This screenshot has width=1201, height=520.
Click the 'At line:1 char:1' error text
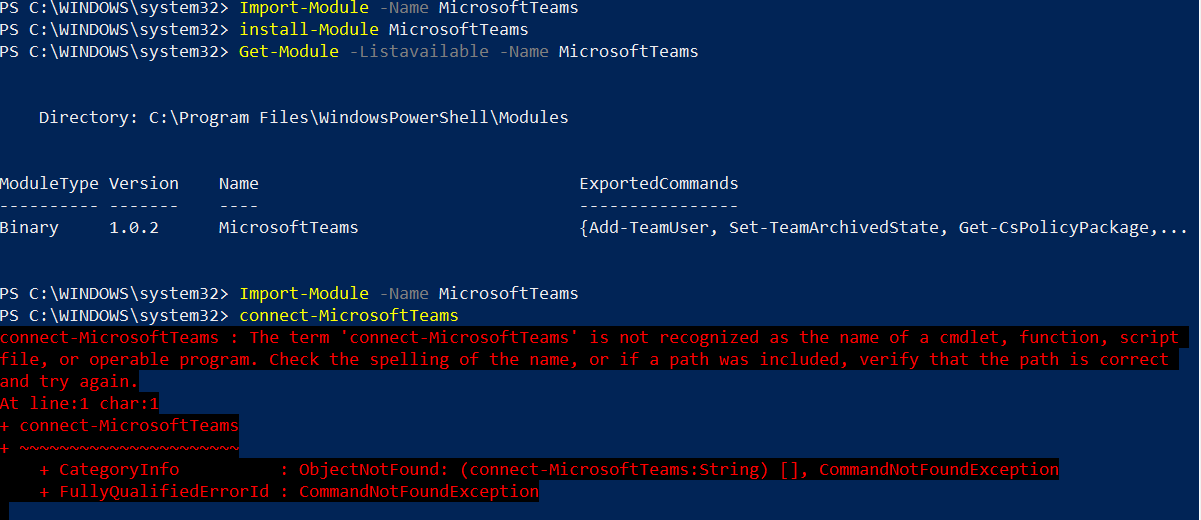pos(80,404)
